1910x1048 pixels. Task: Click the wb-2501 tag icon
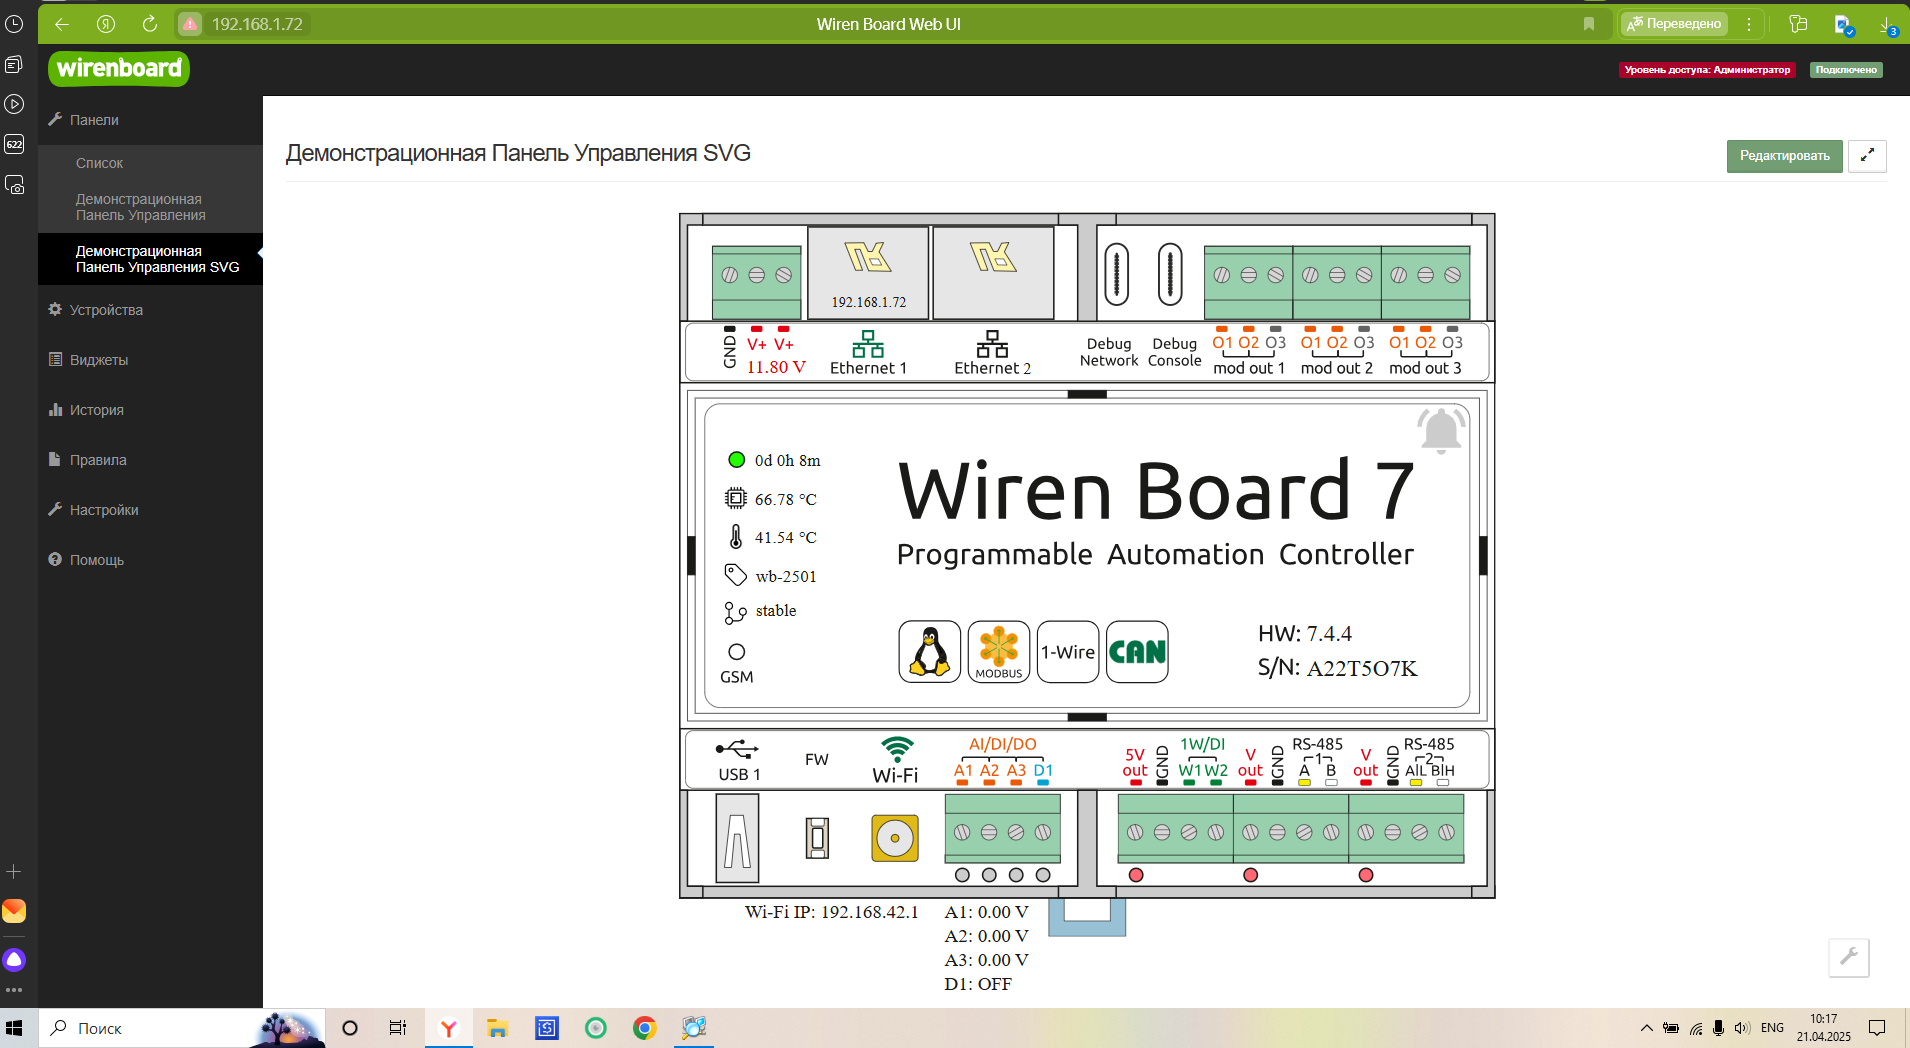[735, 575]
